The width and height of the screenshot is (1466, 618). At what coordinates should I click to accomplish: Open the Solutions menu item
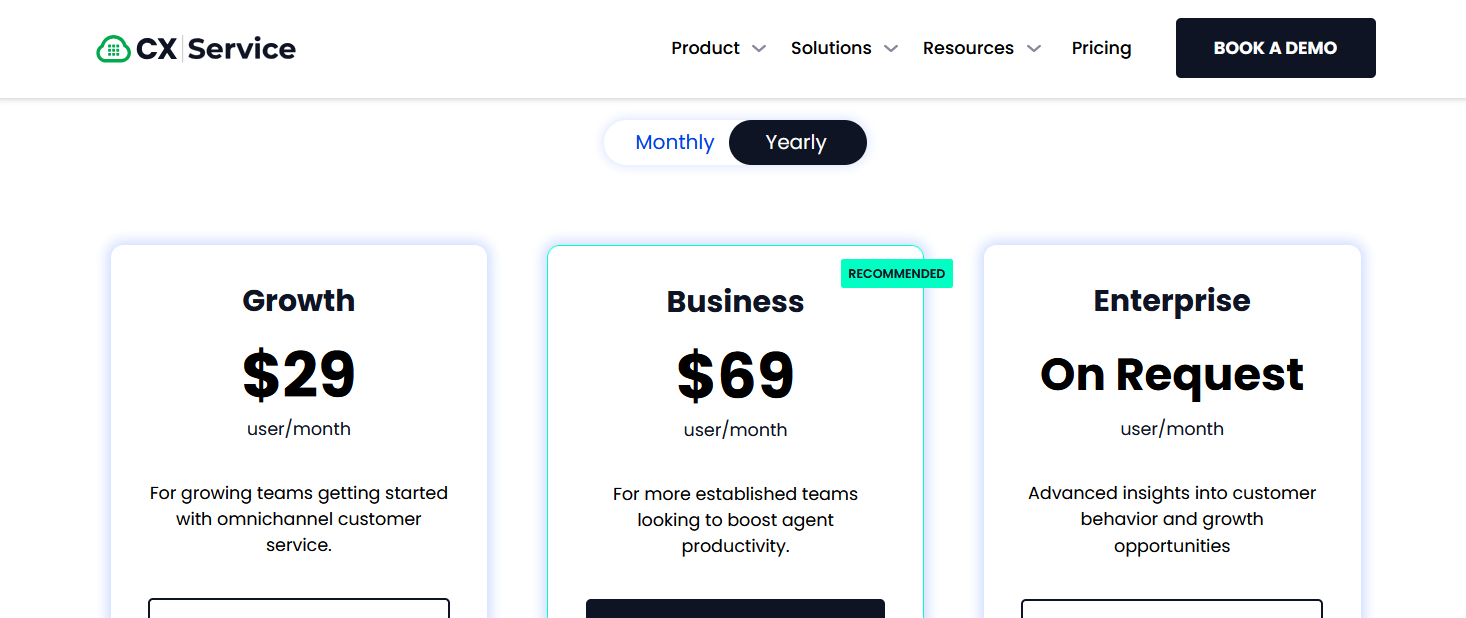coord(830,48)
